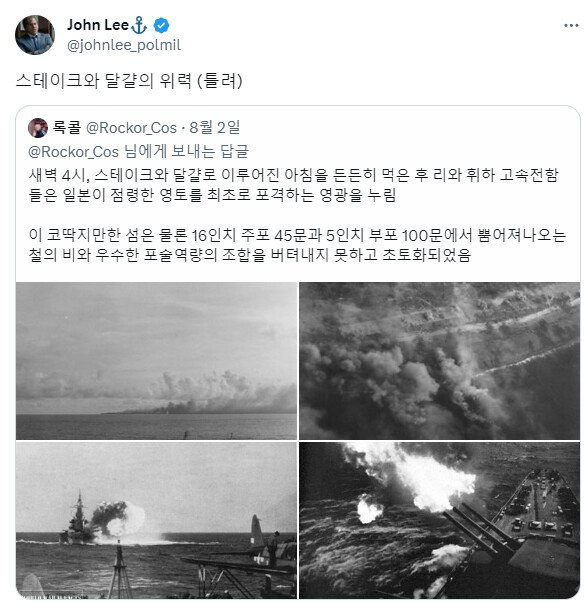Click the blue verified badge
Image resolution: width=588 pixels, height=610 pixels.
161,25
